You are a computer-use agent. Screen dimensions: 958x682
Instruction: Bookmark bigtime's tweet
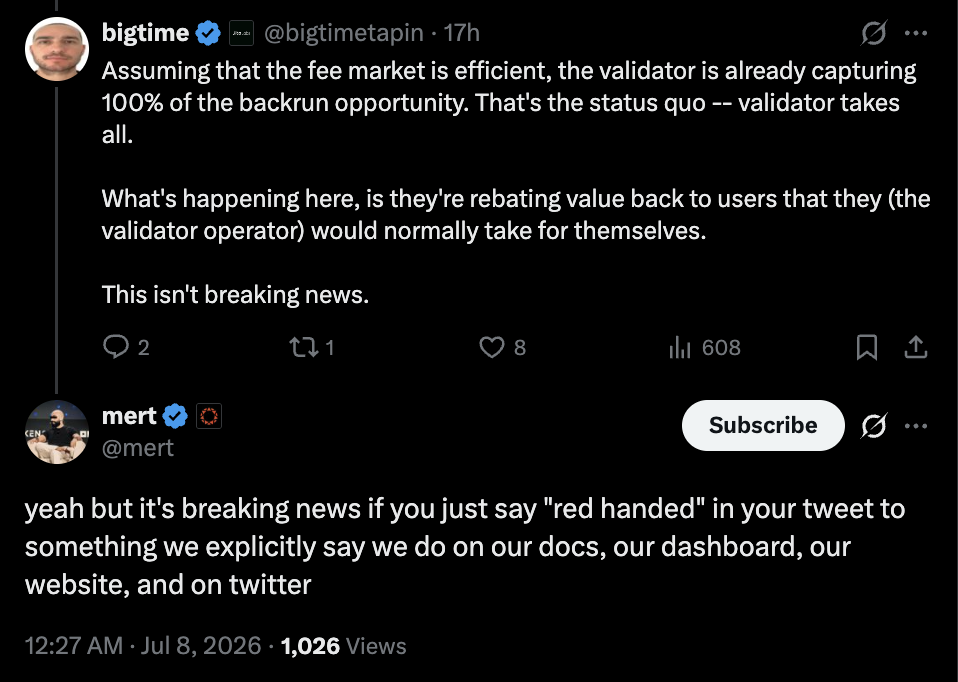pos(867,347)
